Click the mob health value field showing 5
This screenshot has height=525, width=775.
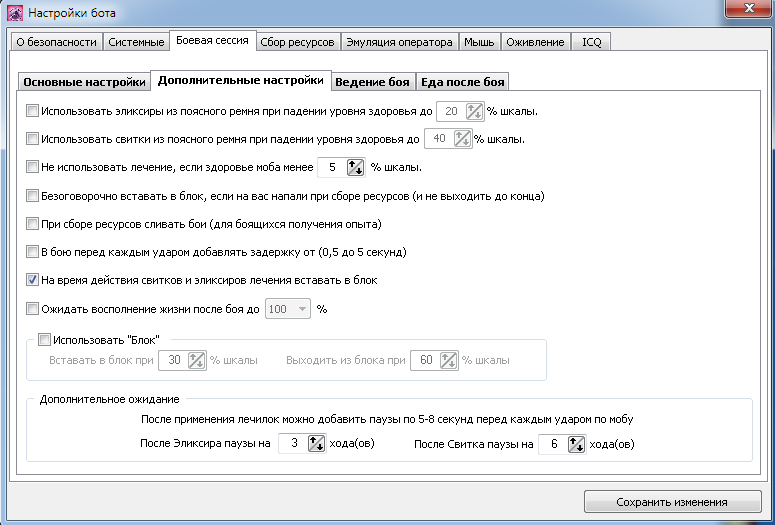point(332,167)
